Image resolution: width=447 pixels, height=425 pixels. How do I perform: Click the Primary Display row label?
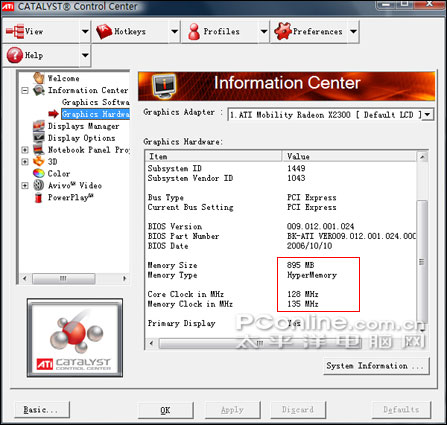coord(181,323)
